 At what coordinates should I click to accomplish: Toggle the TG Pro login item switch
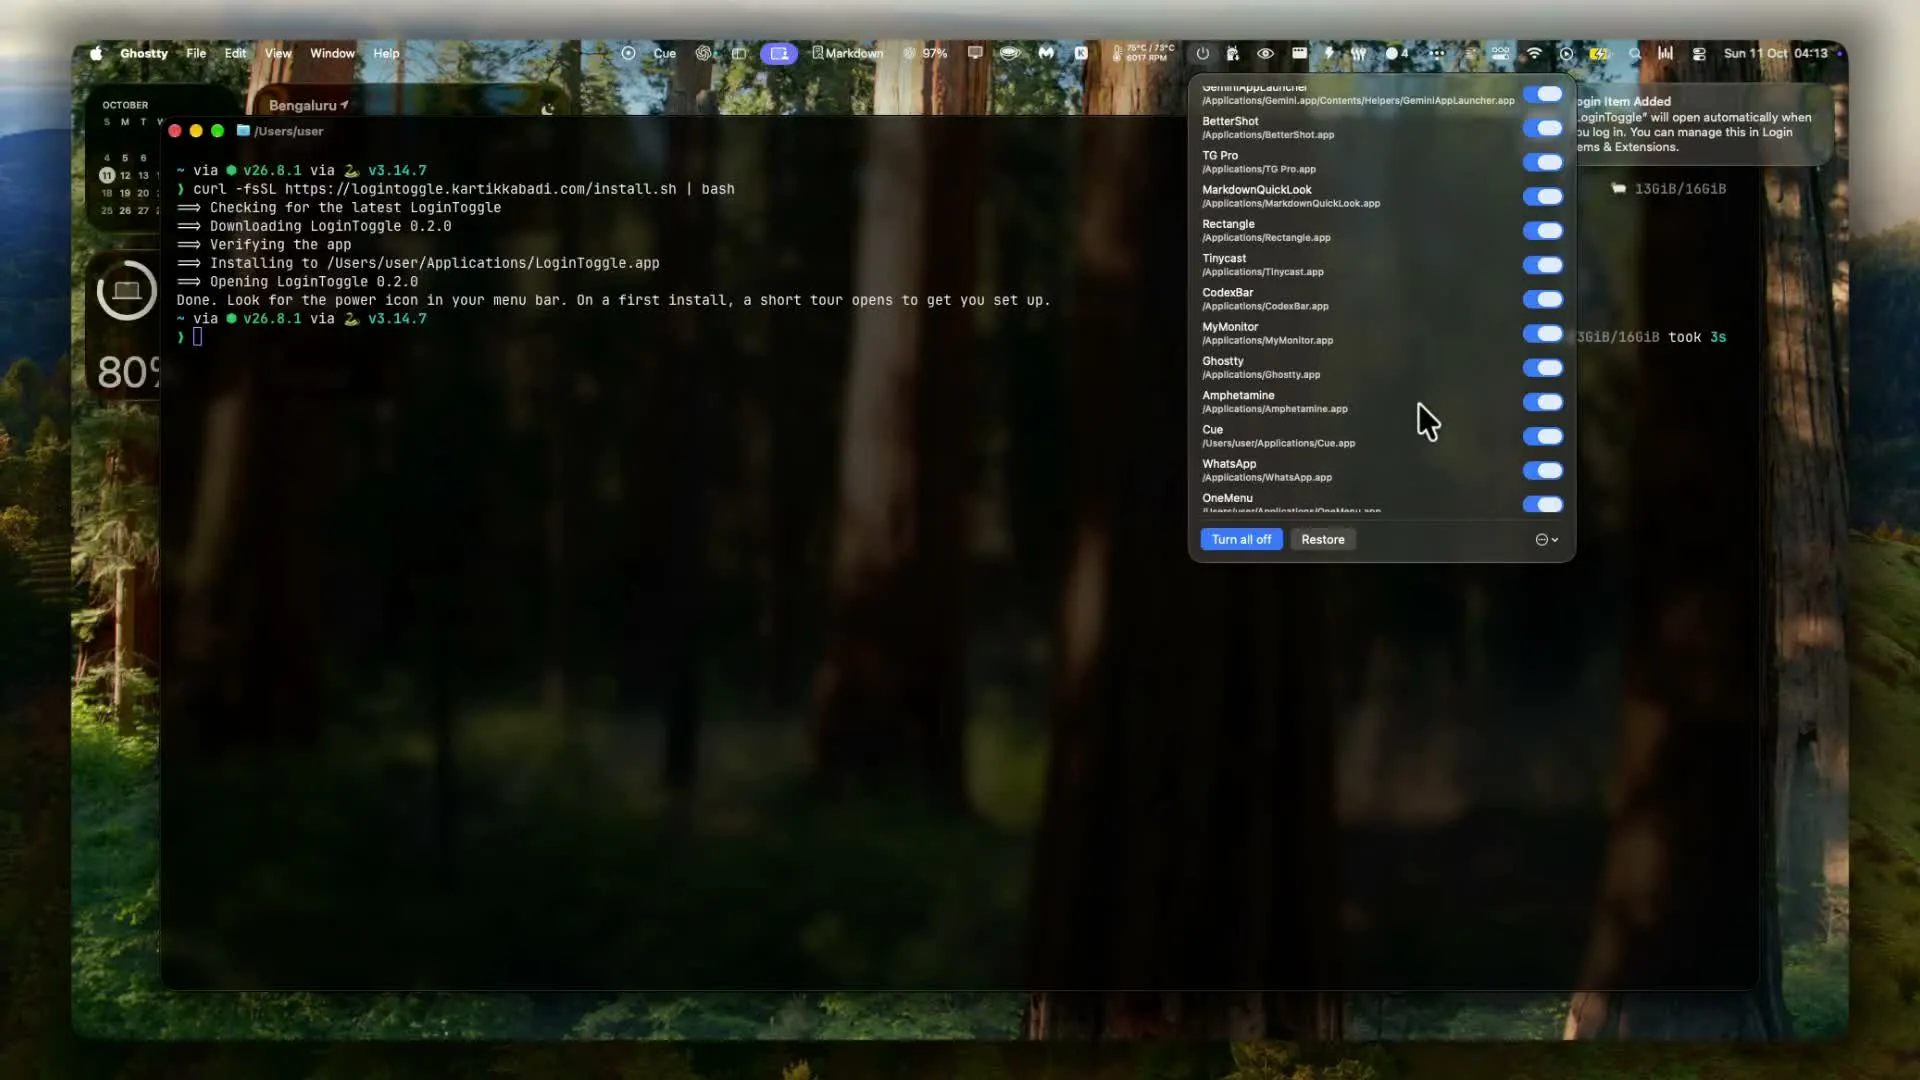pyautogui.click(x=1543, y=162)
